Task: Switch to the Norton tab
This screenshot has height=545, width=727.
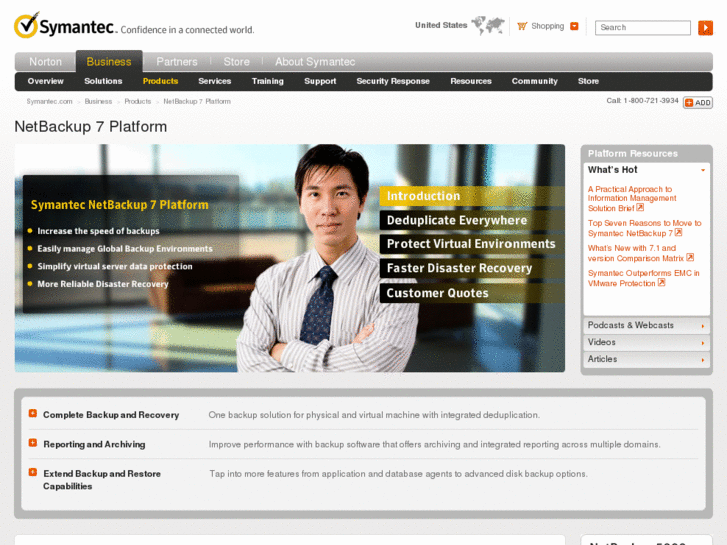Action: 45,62
